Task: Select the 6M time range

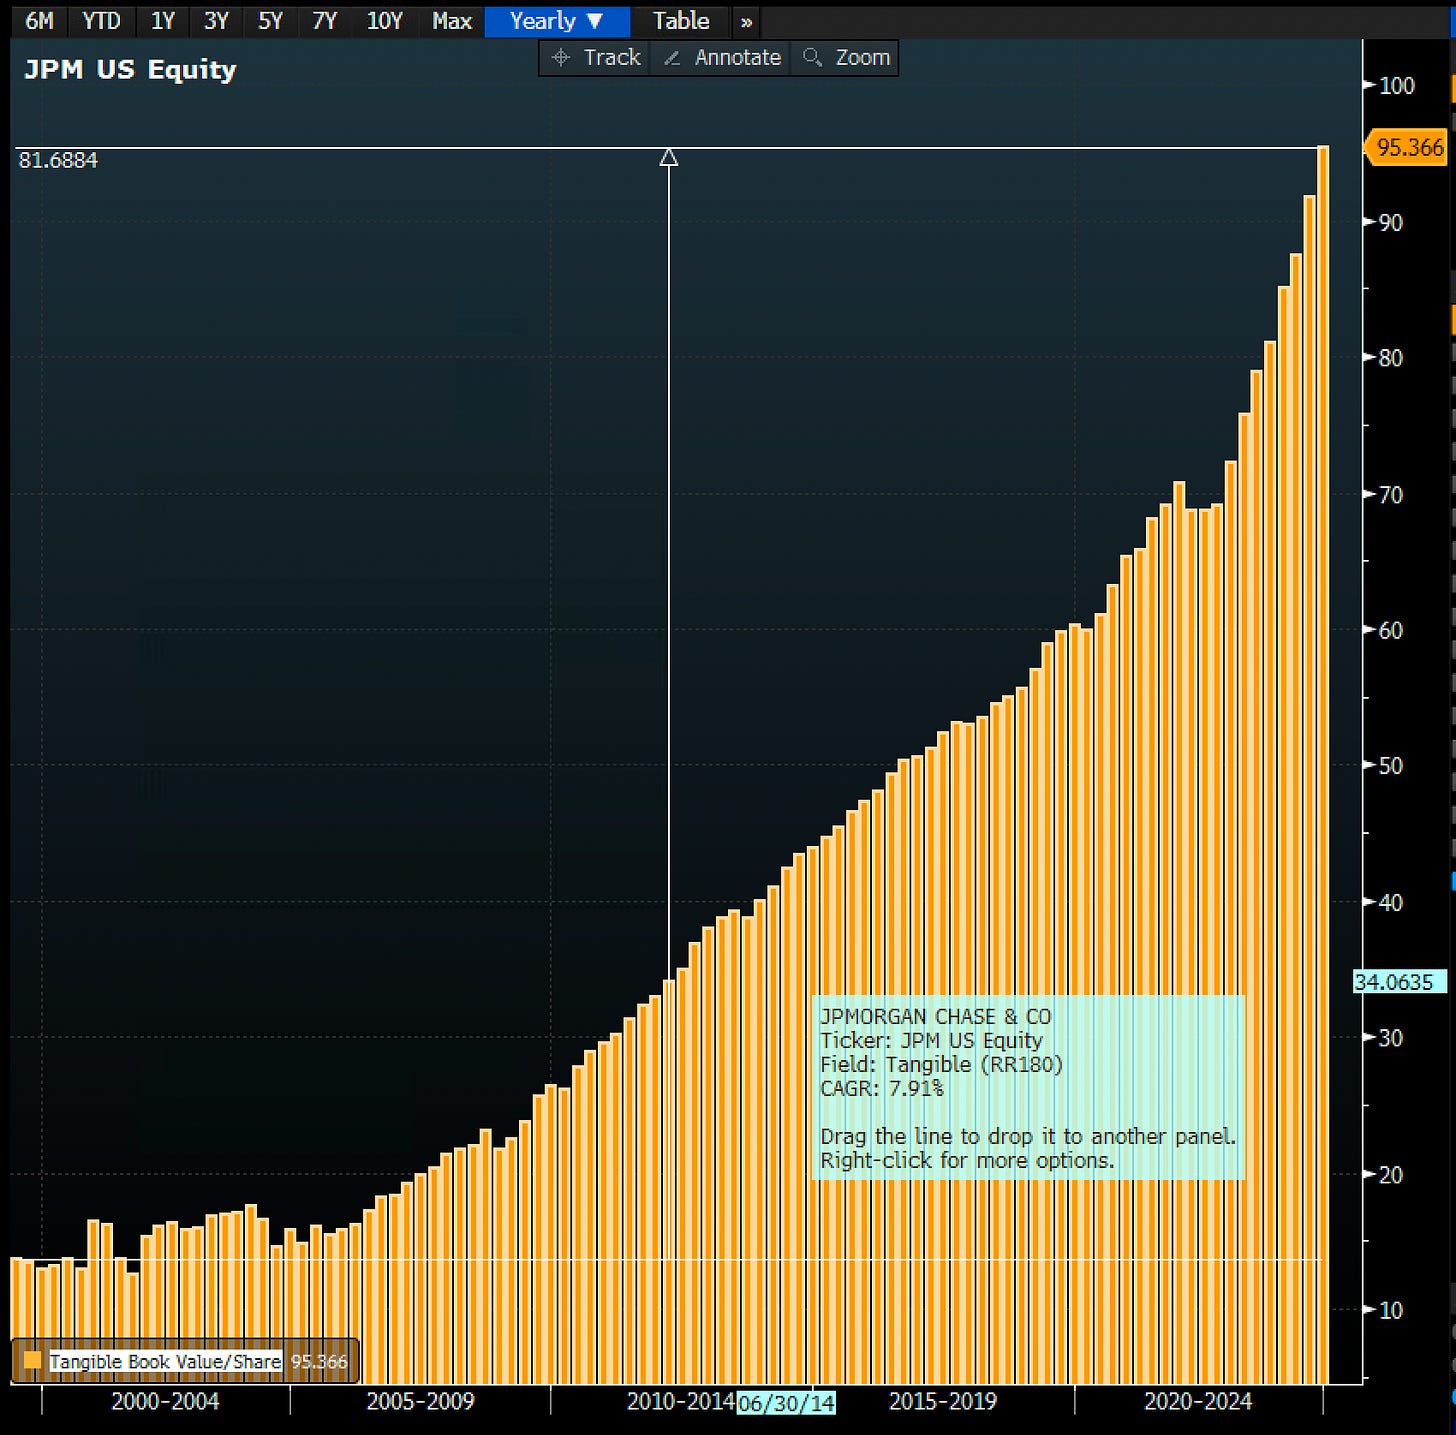Action: (39, 21)
